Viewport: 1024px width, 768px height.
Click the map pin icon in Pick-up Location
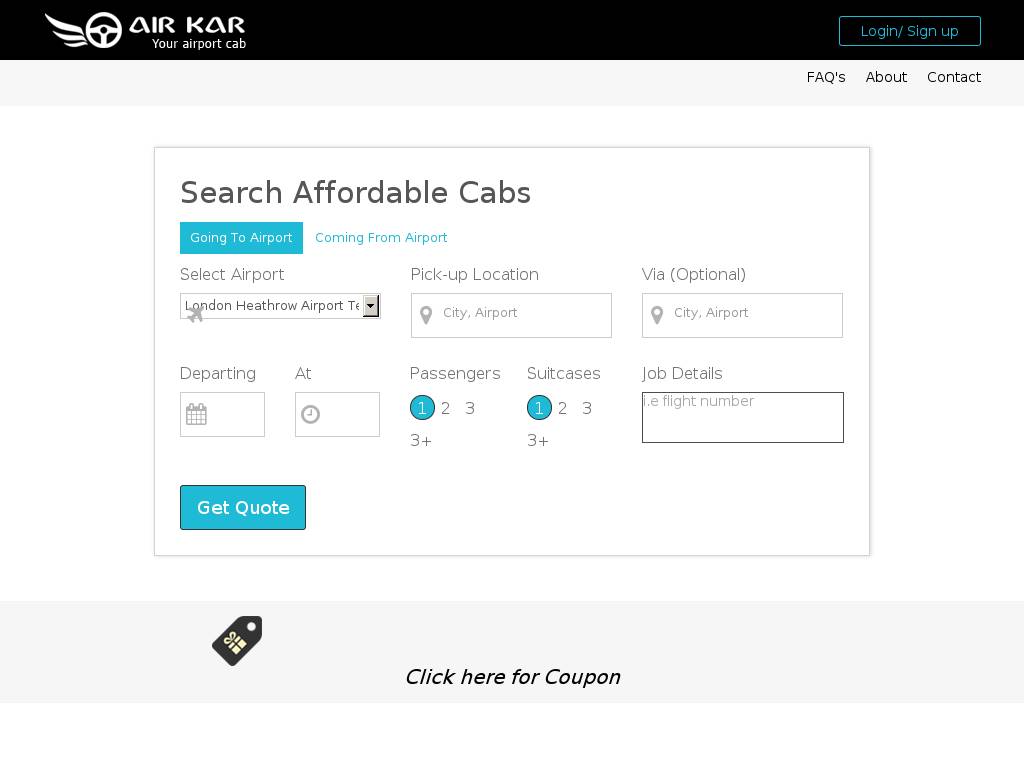coord(426,315)
